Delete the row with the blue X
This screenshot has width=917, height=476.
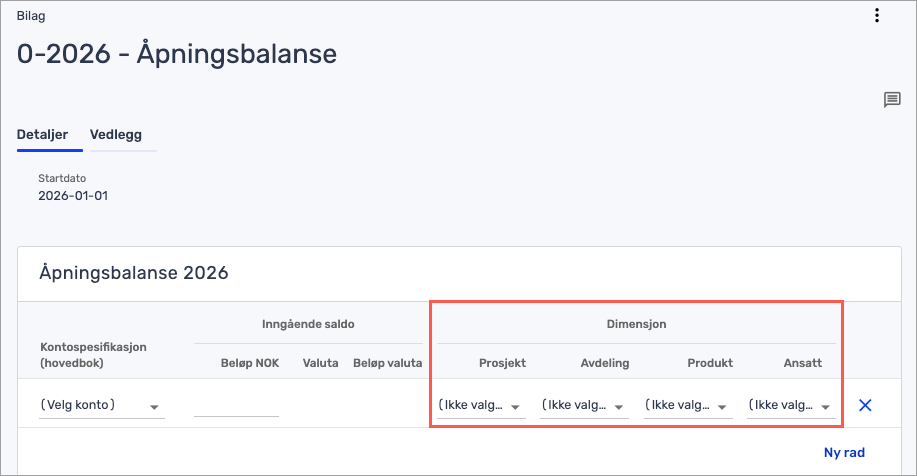click(866, 405)
